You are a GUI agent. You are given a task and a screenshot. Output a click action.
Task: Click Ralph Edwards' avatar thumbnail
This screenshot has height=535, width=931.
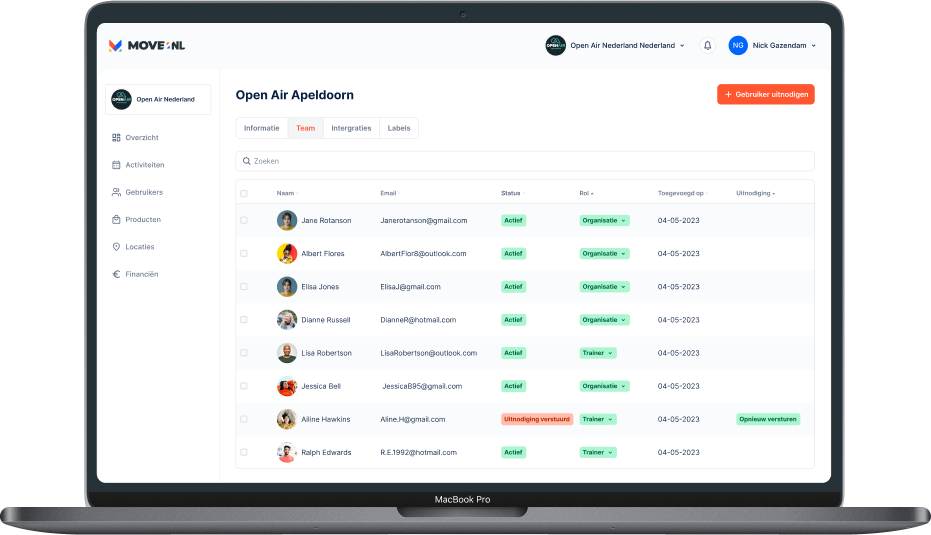(x=287, y=452)
